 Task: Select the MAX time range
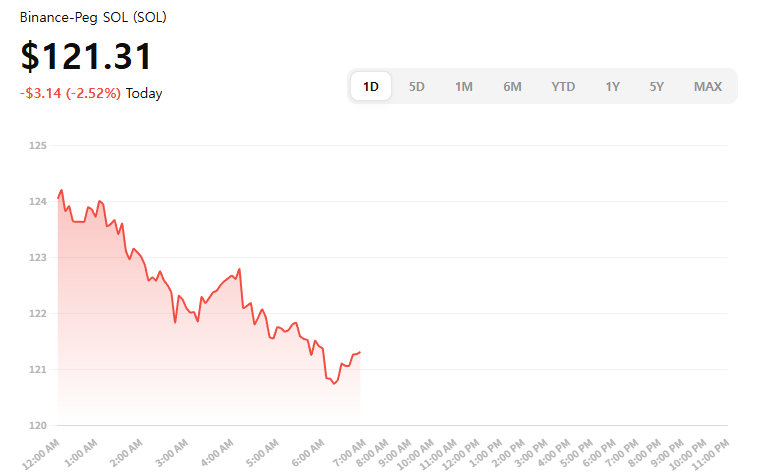(708, 86)
